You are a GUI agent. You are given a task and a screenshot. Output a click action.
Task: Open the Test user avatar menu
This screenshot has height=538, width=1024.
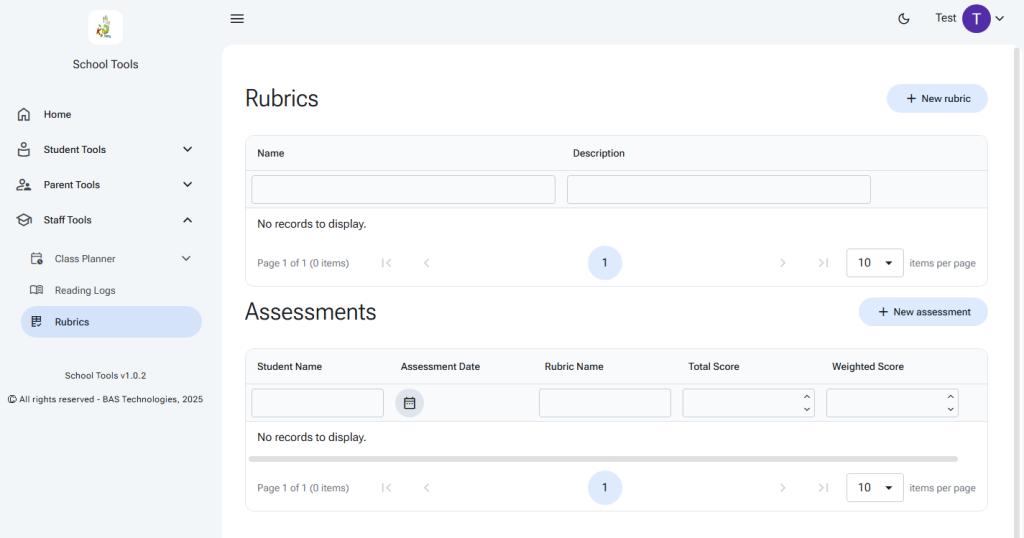(976, 19)
